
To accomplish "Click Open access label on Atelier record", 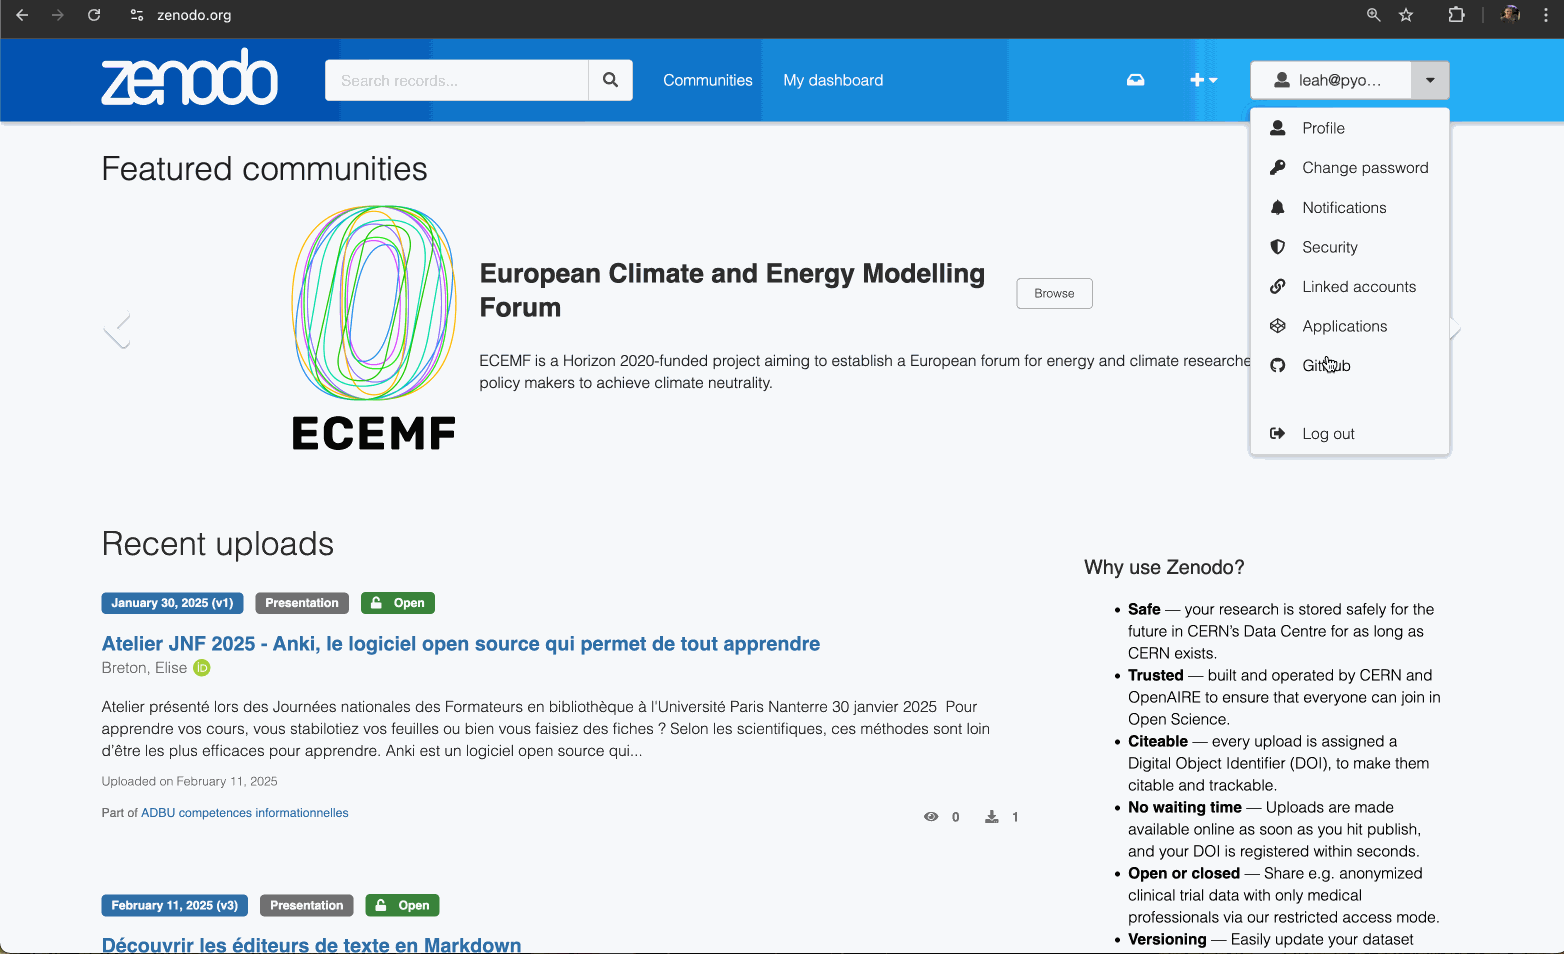I will (x=398, y=603).
